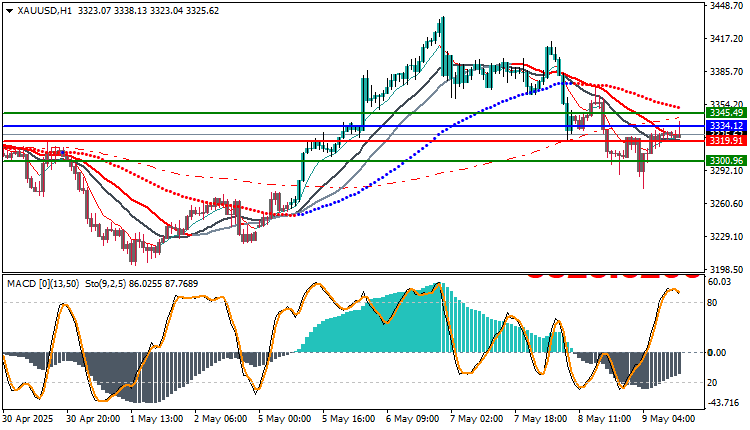Image resolution: width=750 pixels, height=430 pixels.
Task: Click the 80 level on stochastic scale
Action: click(713, 303)
